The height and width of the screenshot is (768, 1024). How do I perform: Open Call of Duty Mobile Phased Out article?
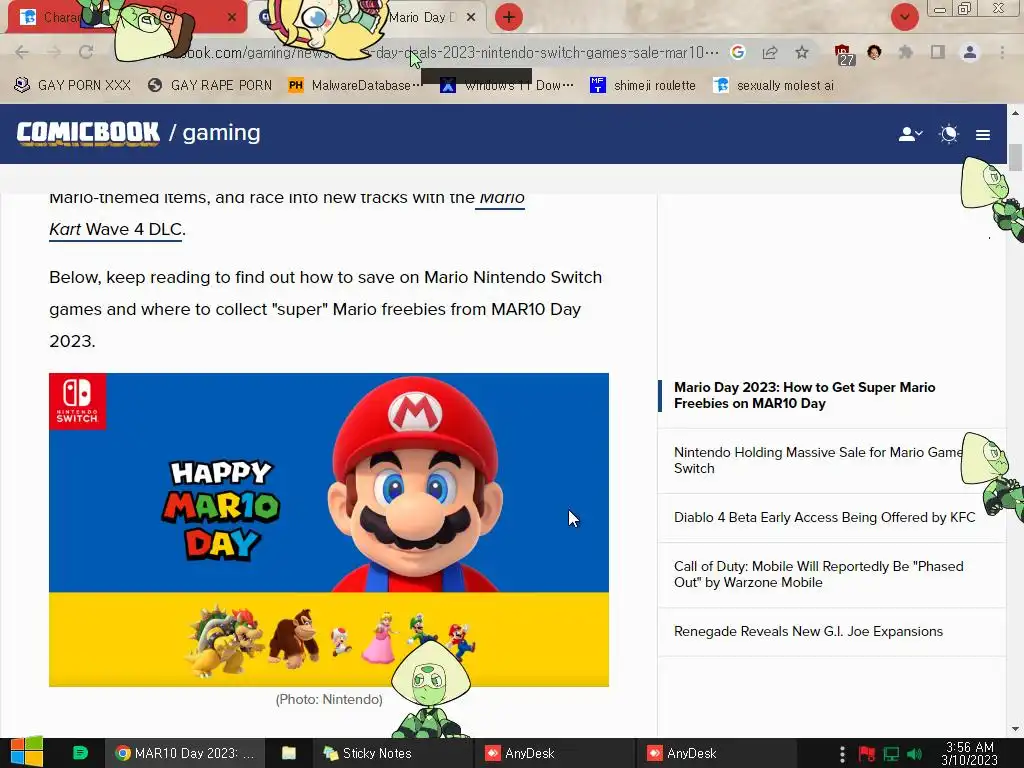pos(818,574)
